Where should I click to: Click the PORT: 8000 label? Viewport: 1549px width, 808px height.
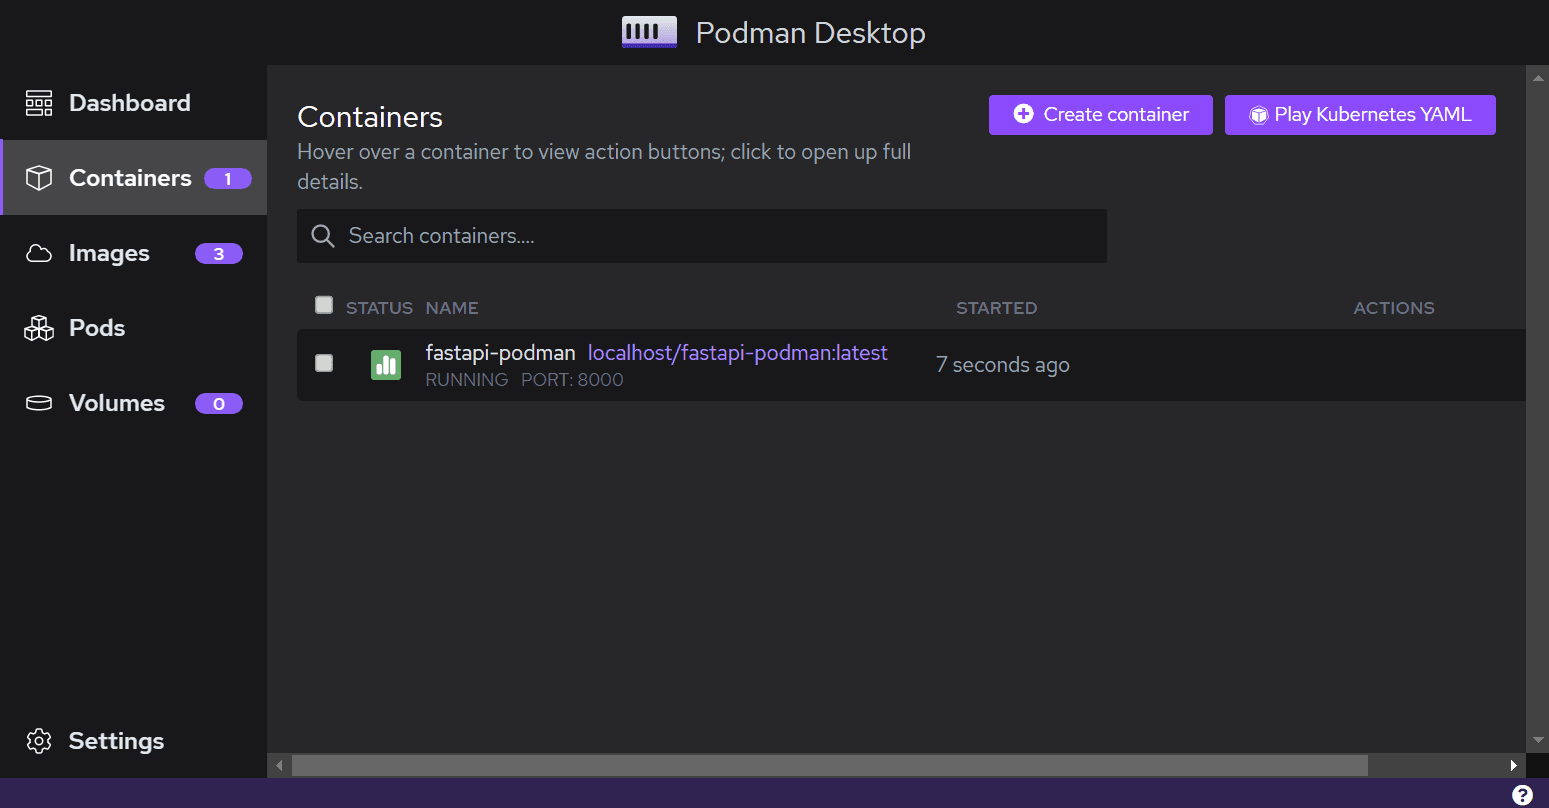[x=572, y=380]
